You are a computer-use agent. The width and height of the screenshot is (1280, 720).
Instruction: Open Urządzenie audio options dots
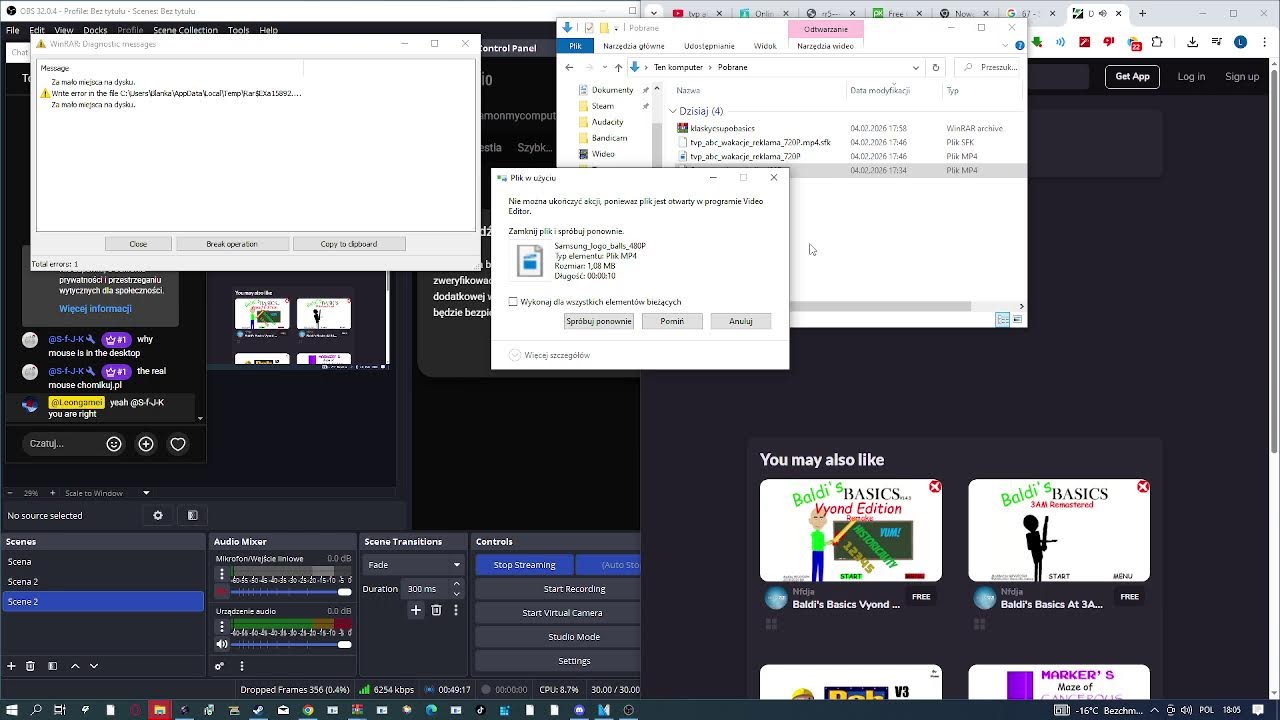pos(222,627)
